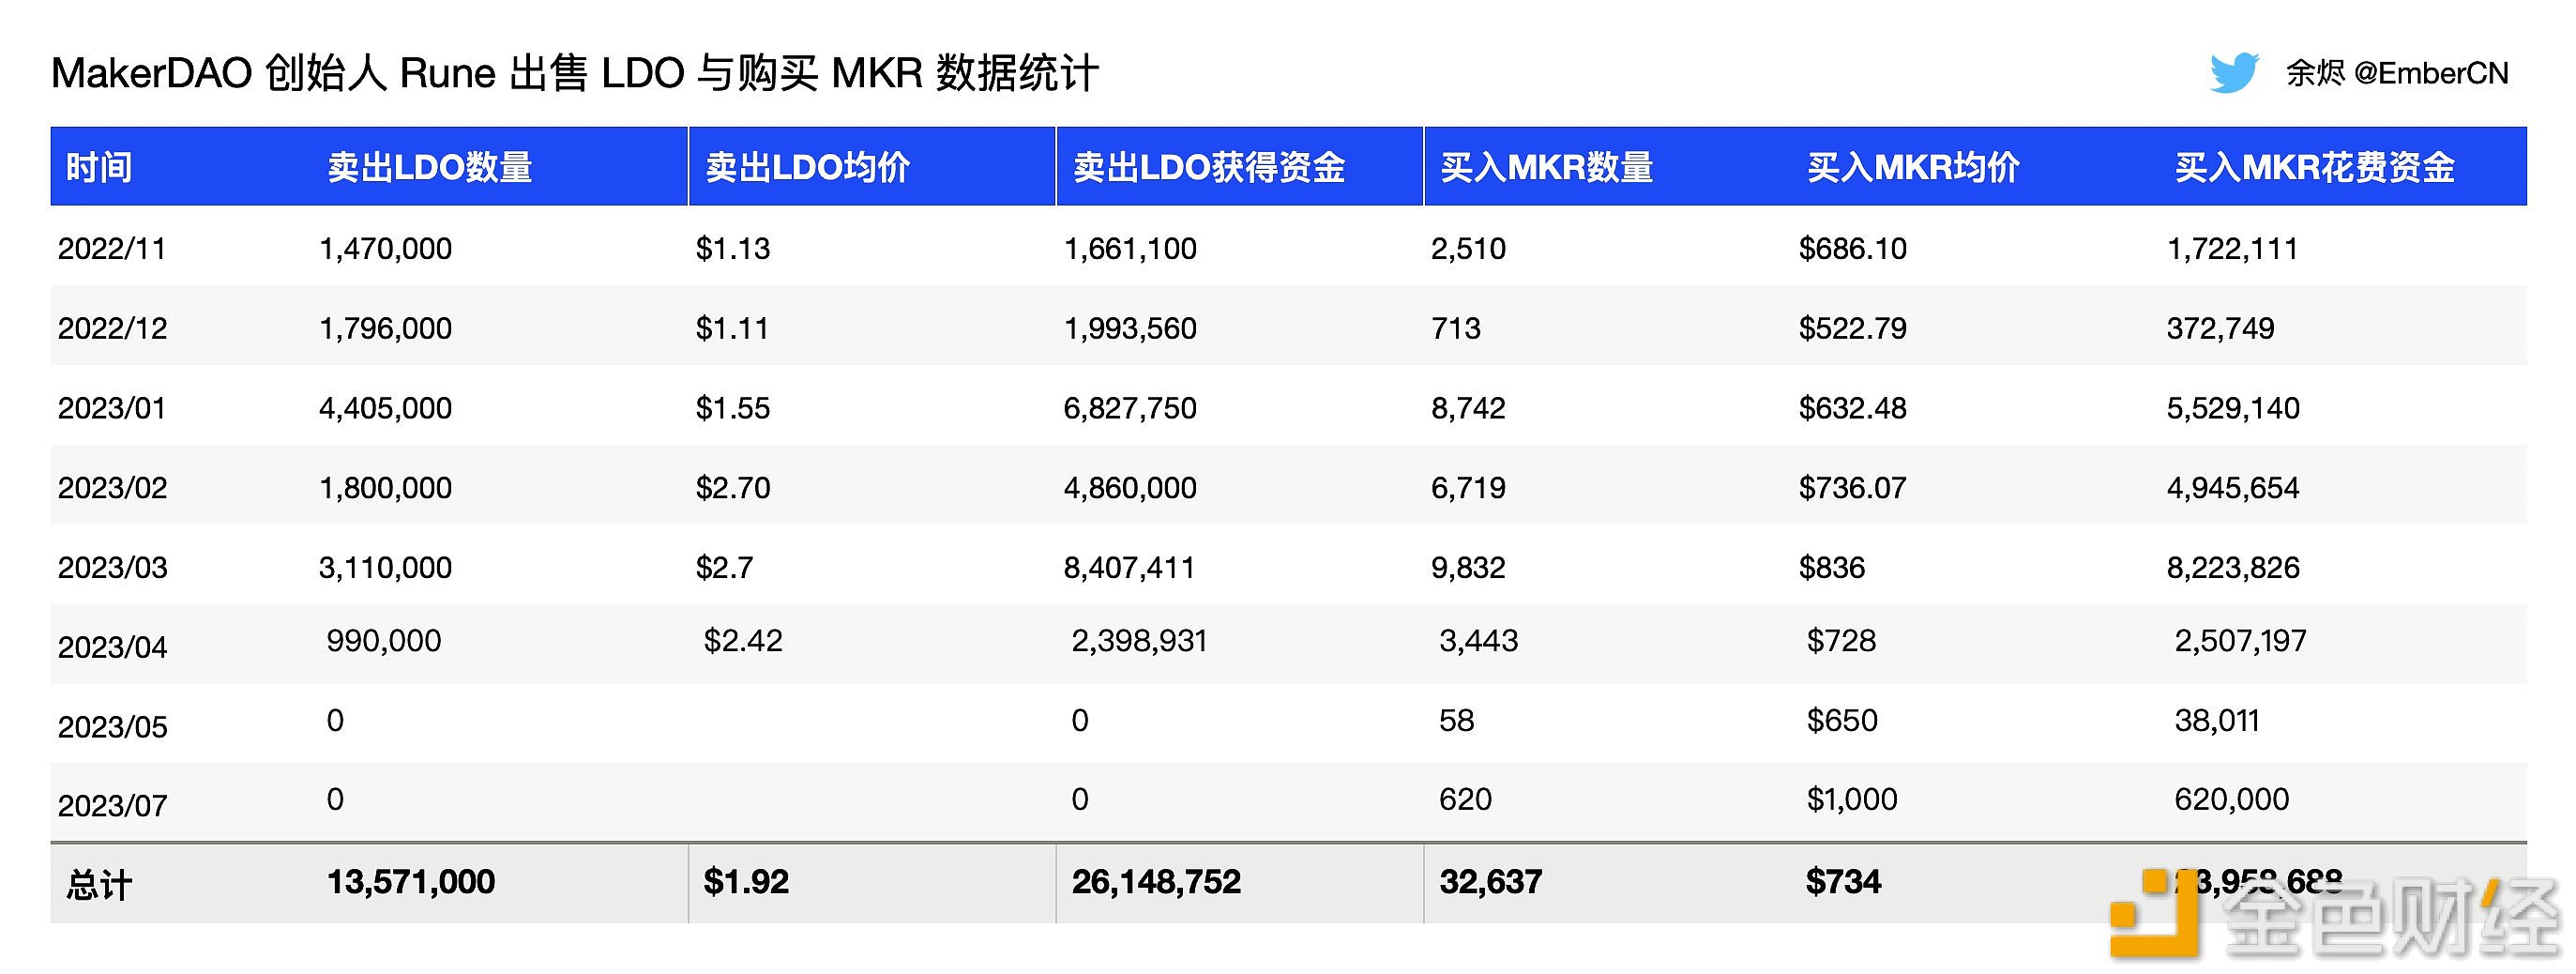Click the 卖出LDO数量 column header

430,167
